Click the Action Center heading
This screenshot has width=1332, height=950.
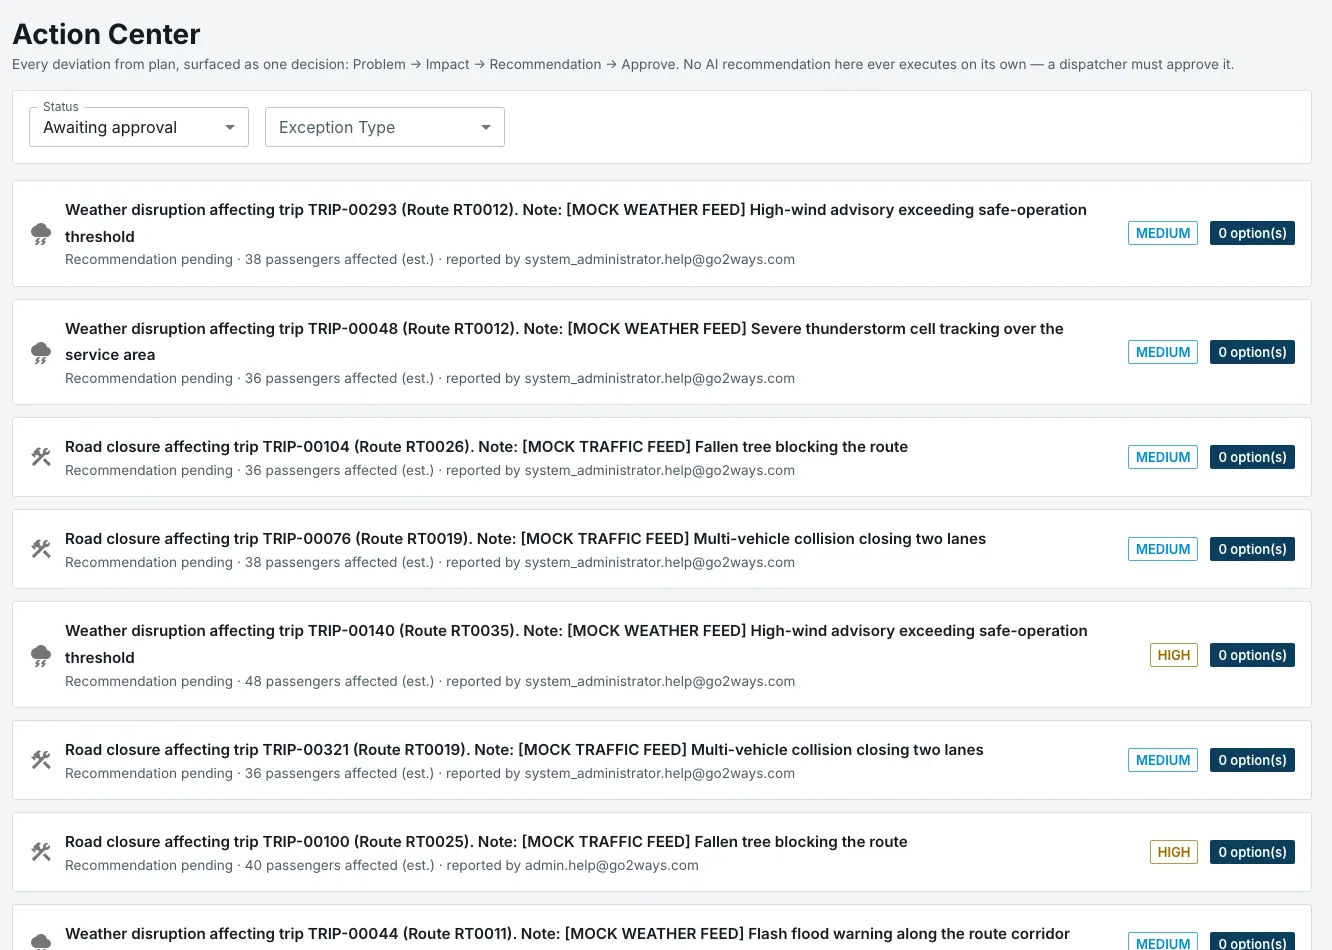[x=106, y=34]
